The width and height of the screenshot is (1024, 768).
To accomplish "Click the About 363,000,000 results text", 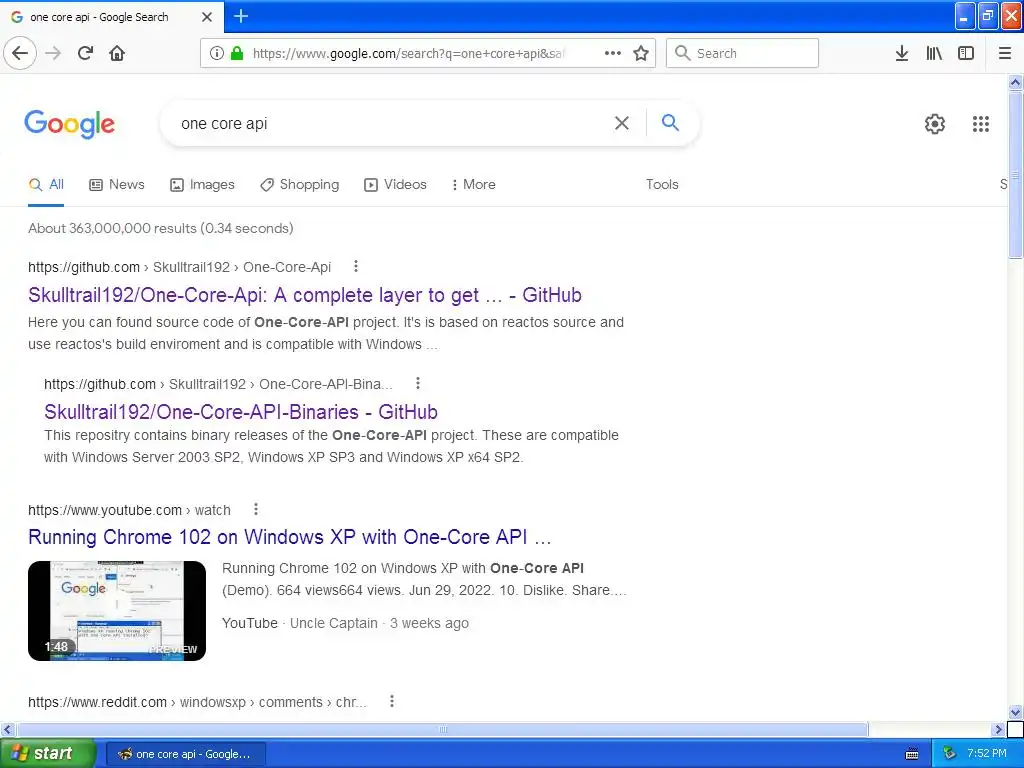I will click(161, 229).
